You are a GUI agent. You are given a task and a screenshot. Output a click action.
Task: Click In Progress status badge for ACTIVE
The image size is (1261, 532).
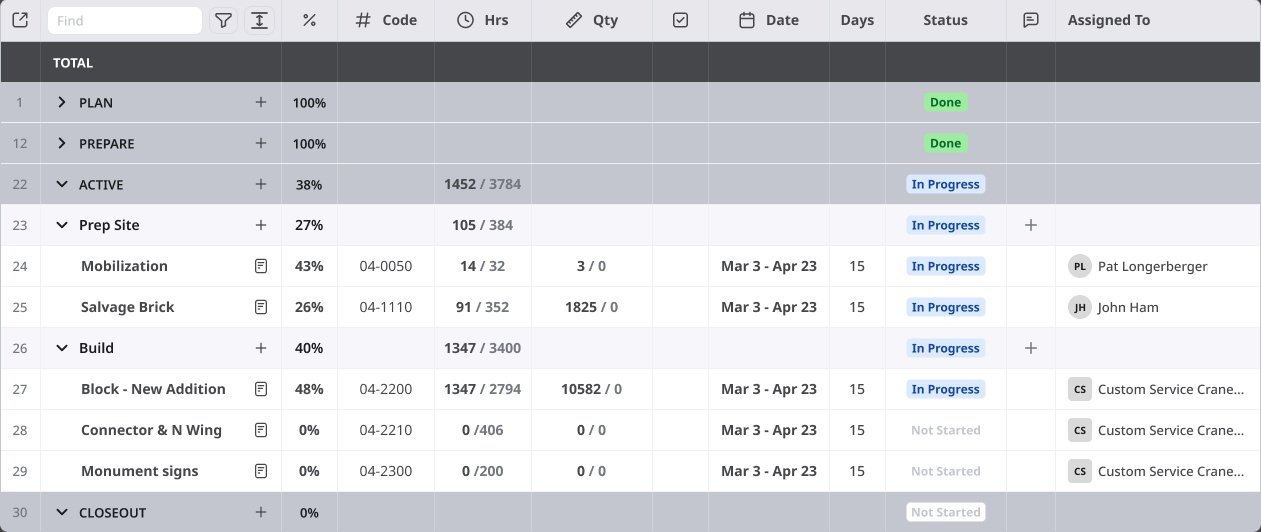pyautogui.click(x=945, y=184)
